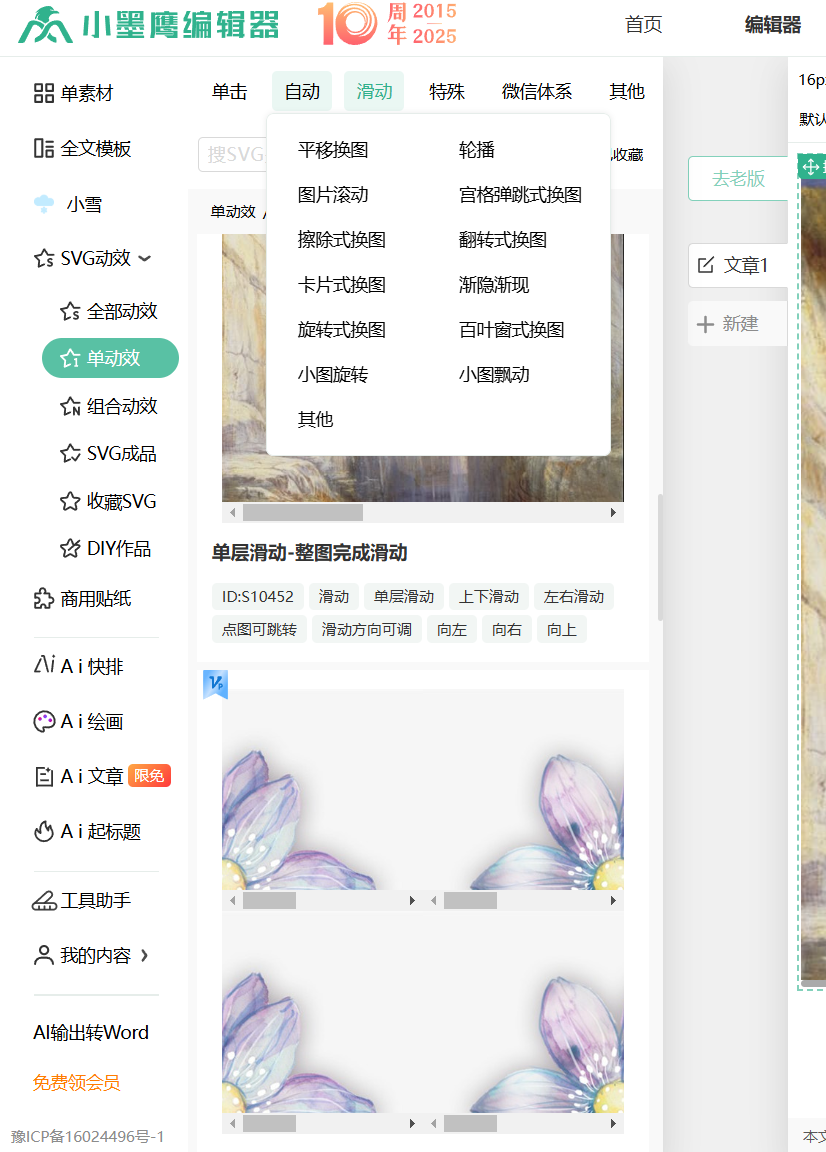This screenshot has width=826, height=1152.
Task: Click right arrow of waterfall image scrollbar
Action: [613, 513]
